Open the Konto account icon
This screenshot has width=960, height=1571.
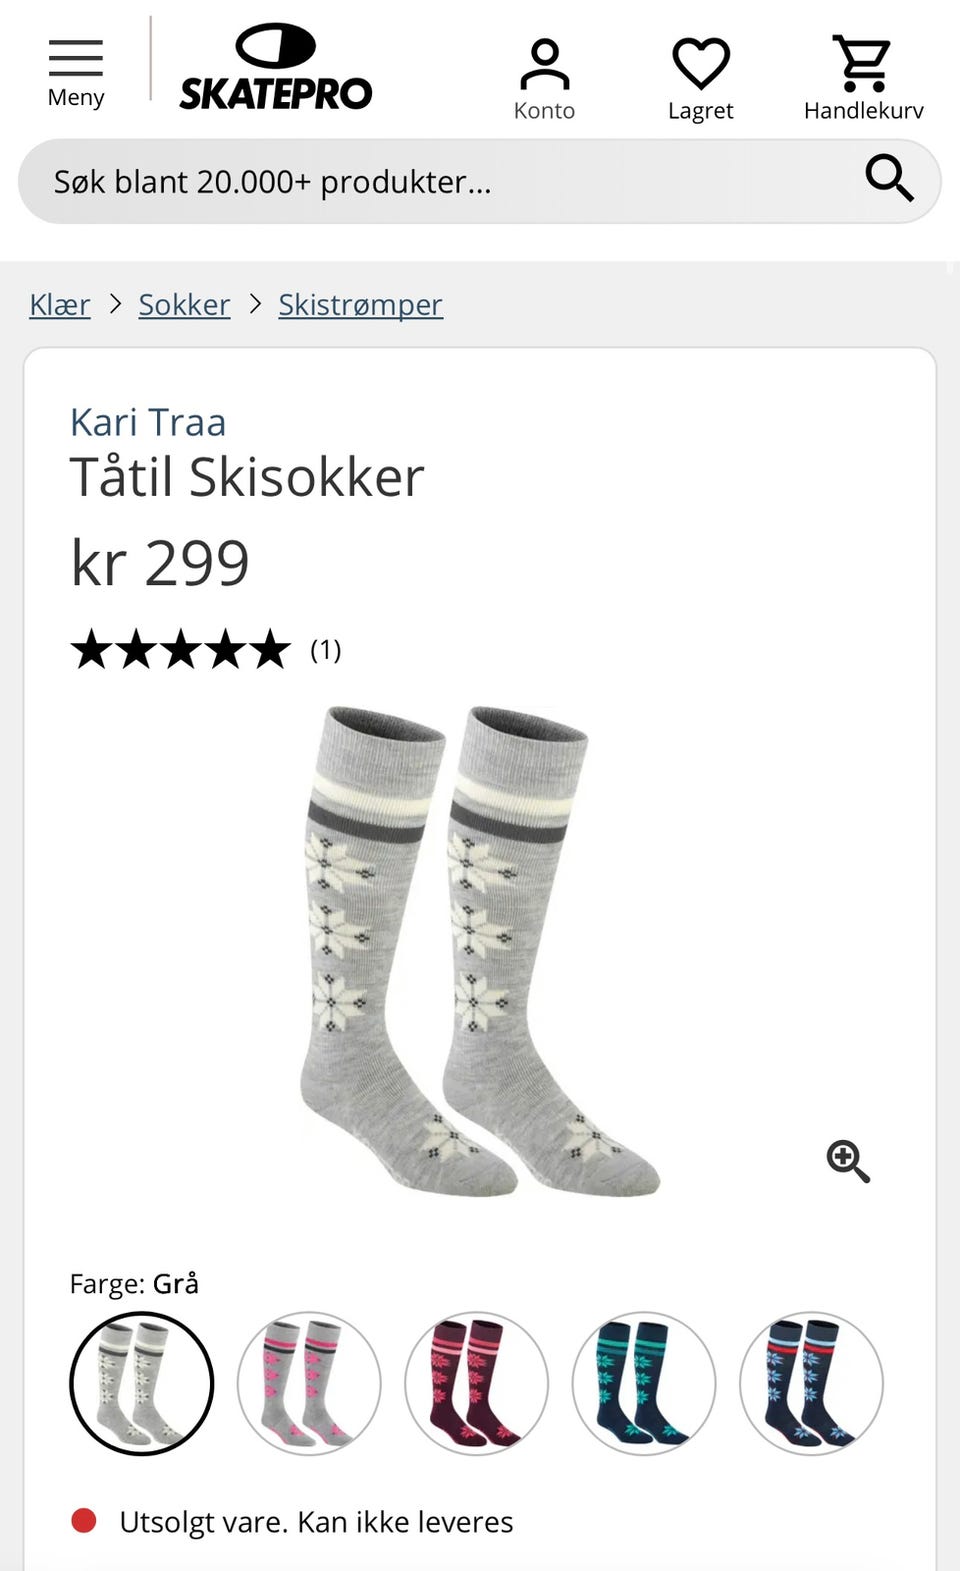(x=544, y=79)
